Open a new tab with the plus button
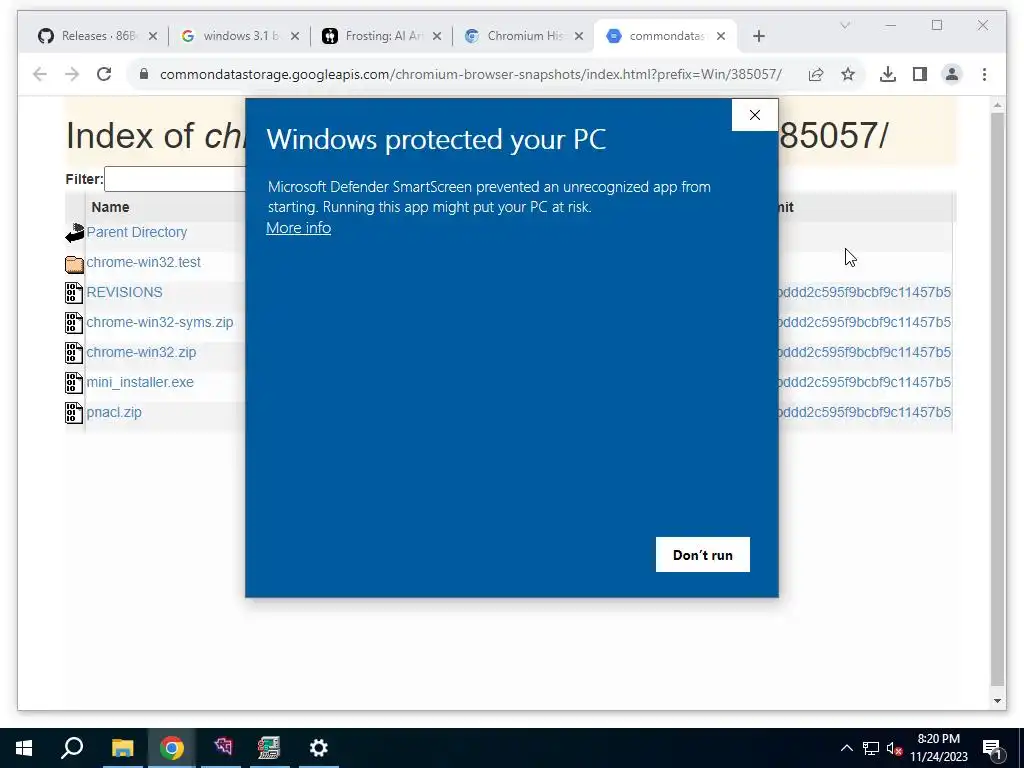Viewport: 1024px width, 768px height. click(758, 36)
